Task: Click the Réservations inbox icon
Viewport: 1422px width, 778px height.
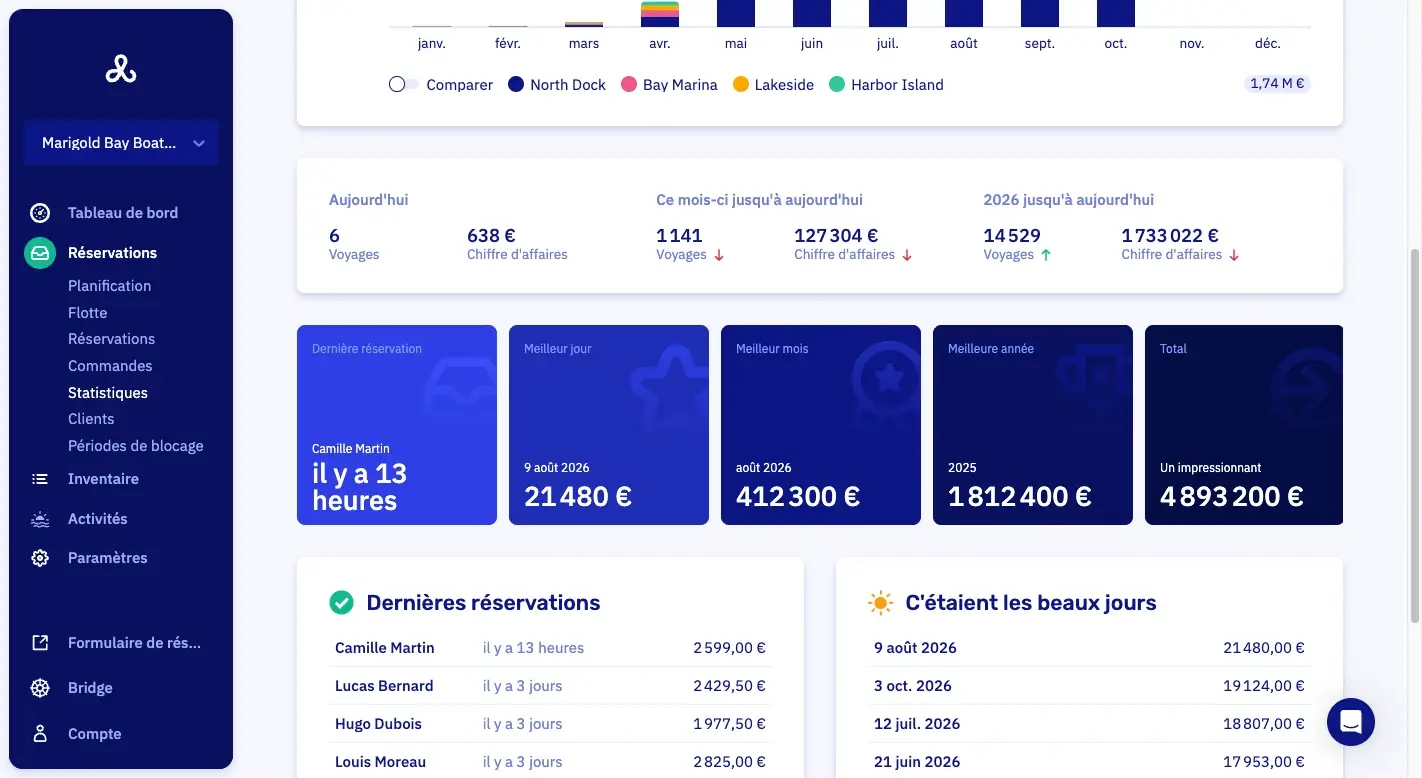Action: pos(40,253)
